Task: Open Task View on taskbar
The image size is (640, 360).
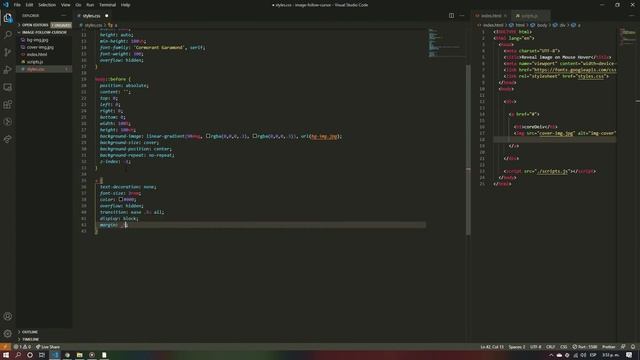Action: tap(42, 355)
